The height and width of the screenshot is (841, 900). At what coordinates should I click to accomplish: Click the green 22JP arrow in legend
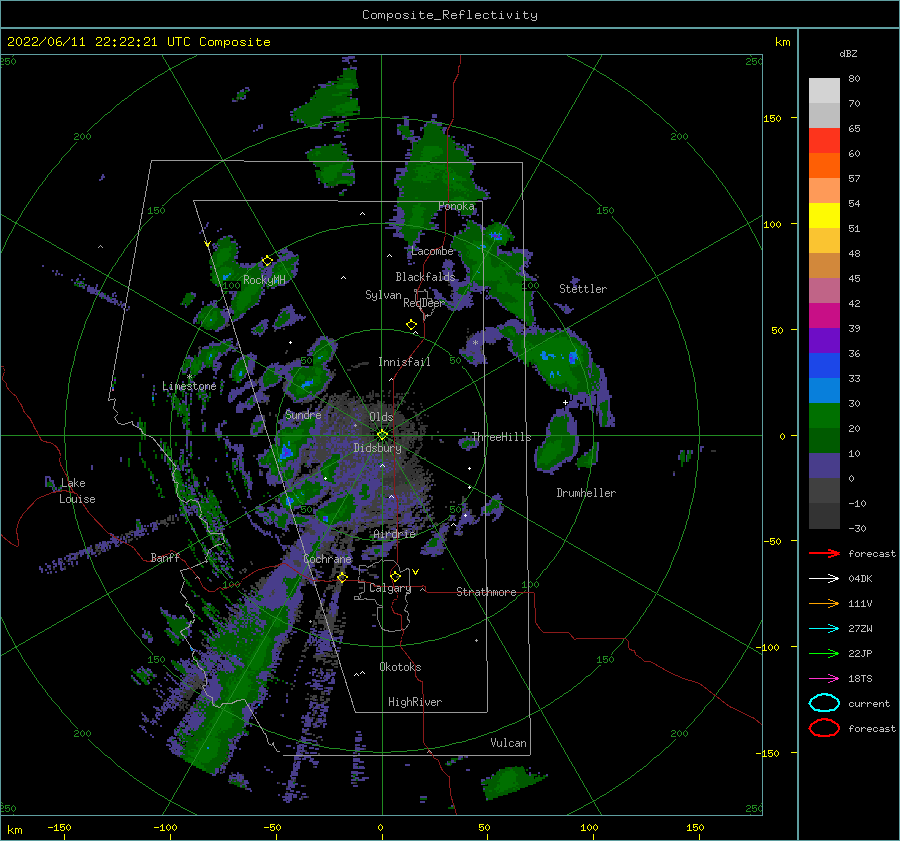(x=824, y=653)
